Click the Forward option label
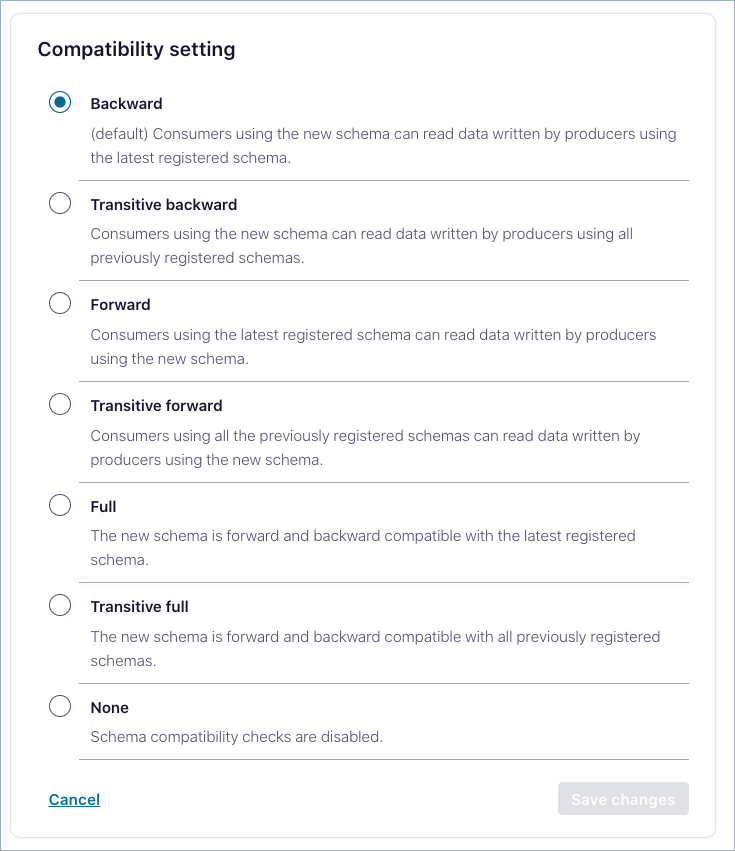This screenshot has width=735, height=851. tap(120, 304)
